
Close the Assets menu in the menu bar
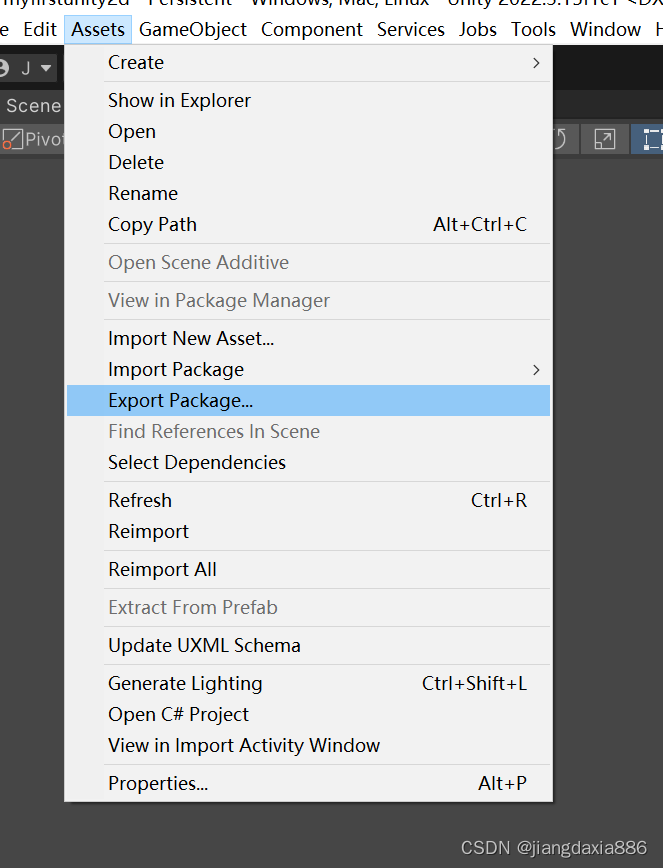pyautogui.click(x=98, y=29)
